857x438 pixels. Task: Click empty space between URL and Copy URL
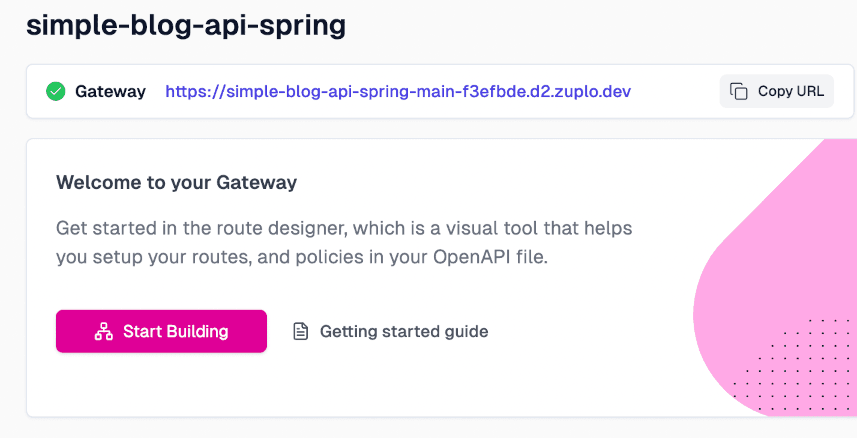(675, 91)
